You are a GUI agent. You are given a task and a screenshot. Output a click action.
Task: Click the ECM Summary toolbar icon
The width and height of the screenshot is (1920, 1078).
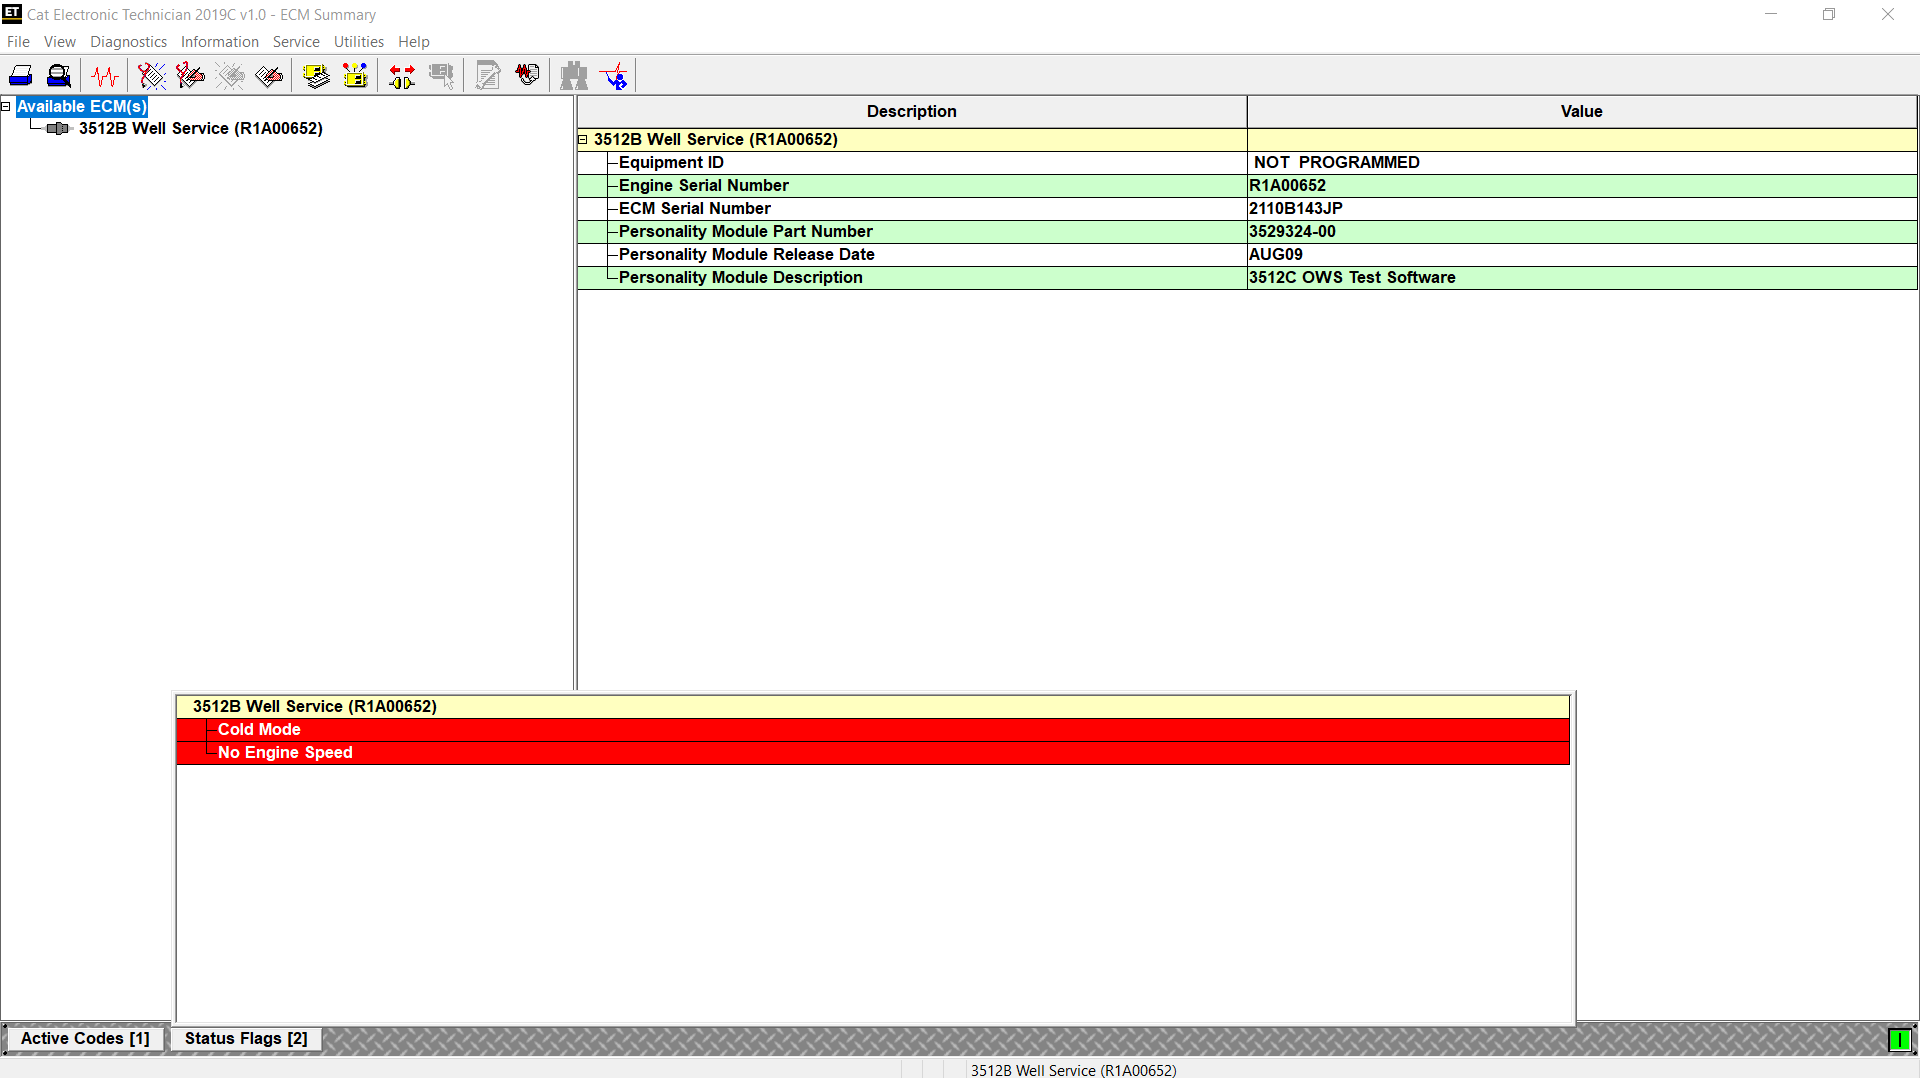tap(316, 76)
